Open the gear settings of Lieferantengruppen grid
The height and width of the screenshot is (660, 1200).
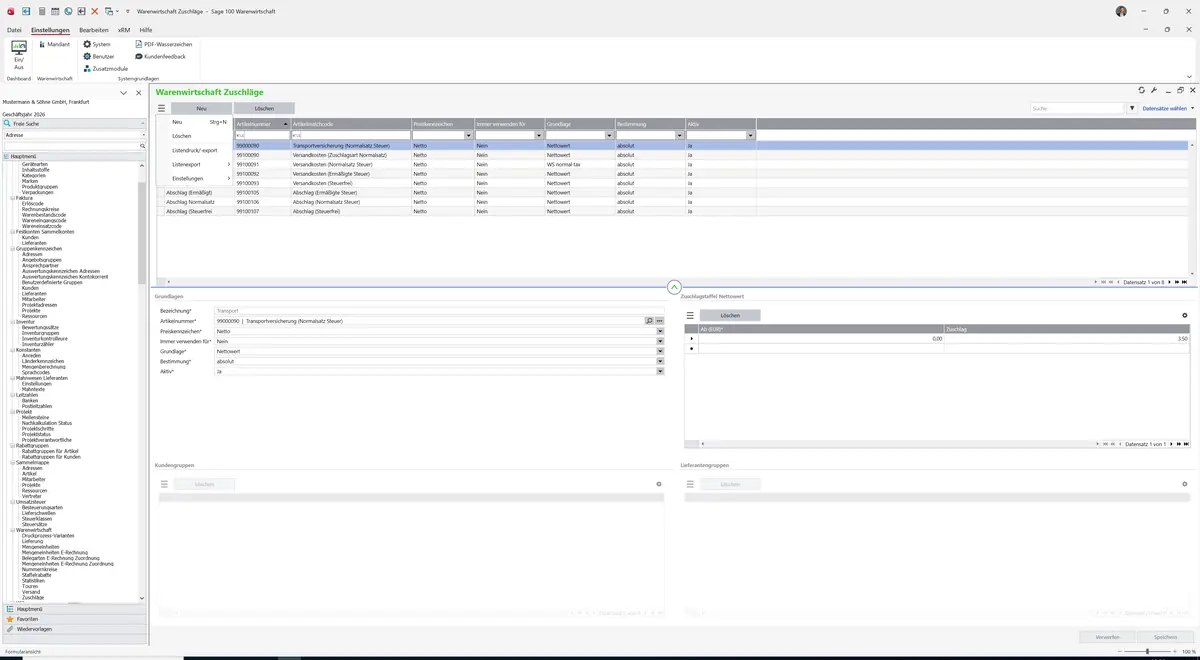pyautogui.click(x=1185, y=484)
